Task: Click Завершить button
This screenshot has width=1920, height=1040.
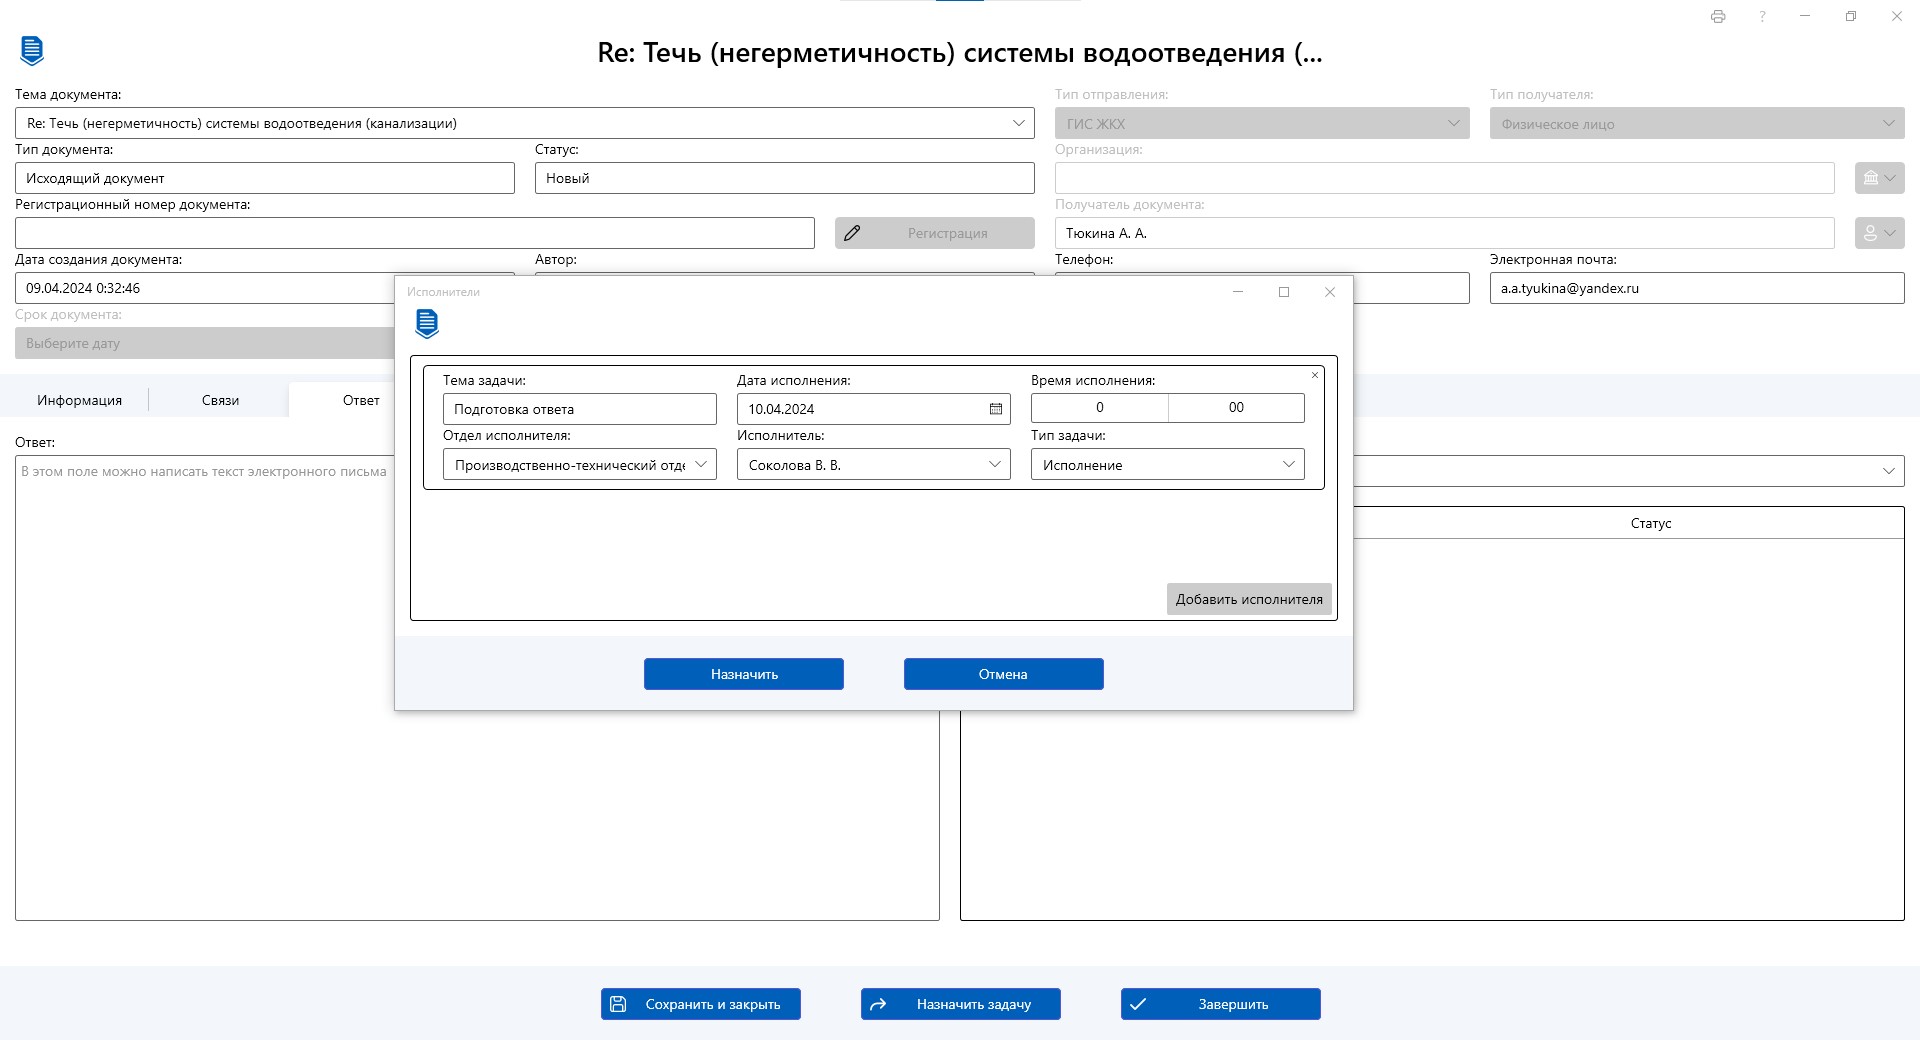Action: tap(1221, 1004)
